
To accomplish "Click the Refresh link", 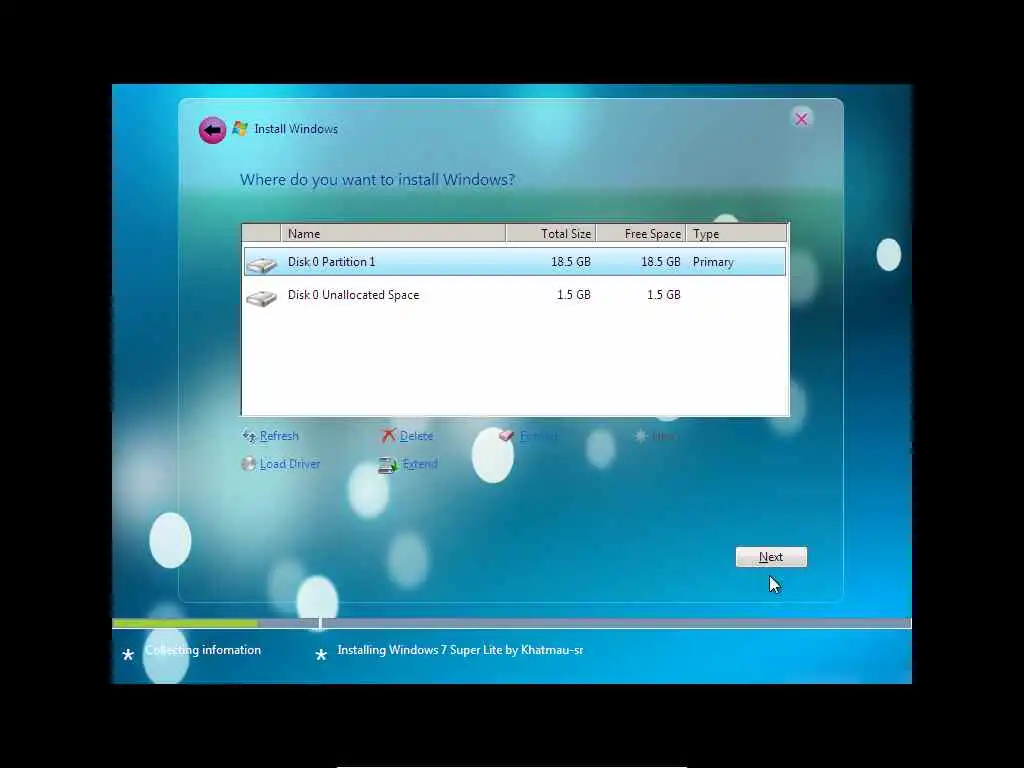I will click(x=279, y=436).
